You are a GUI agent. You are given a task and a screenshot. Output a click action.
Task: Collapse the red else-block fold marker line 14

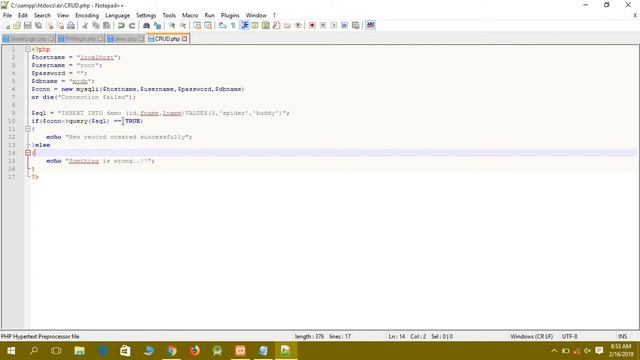(28, 153)
